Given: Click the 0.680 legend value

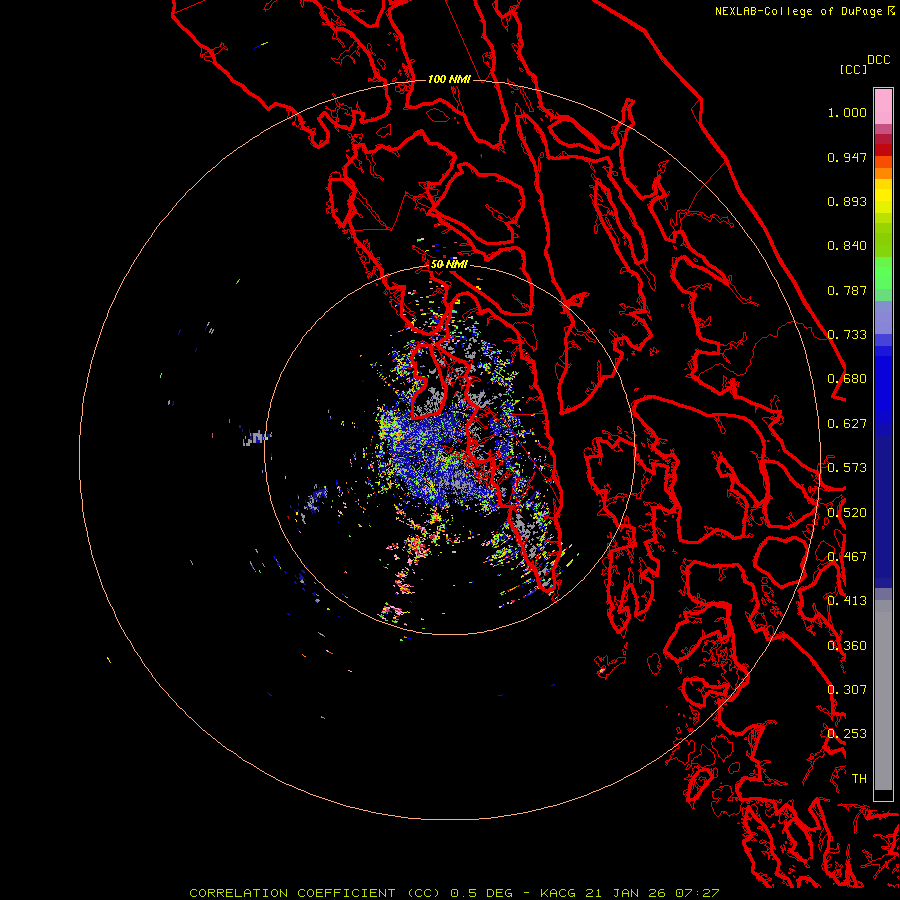Looking at the screenshot, I should (847, 379).
